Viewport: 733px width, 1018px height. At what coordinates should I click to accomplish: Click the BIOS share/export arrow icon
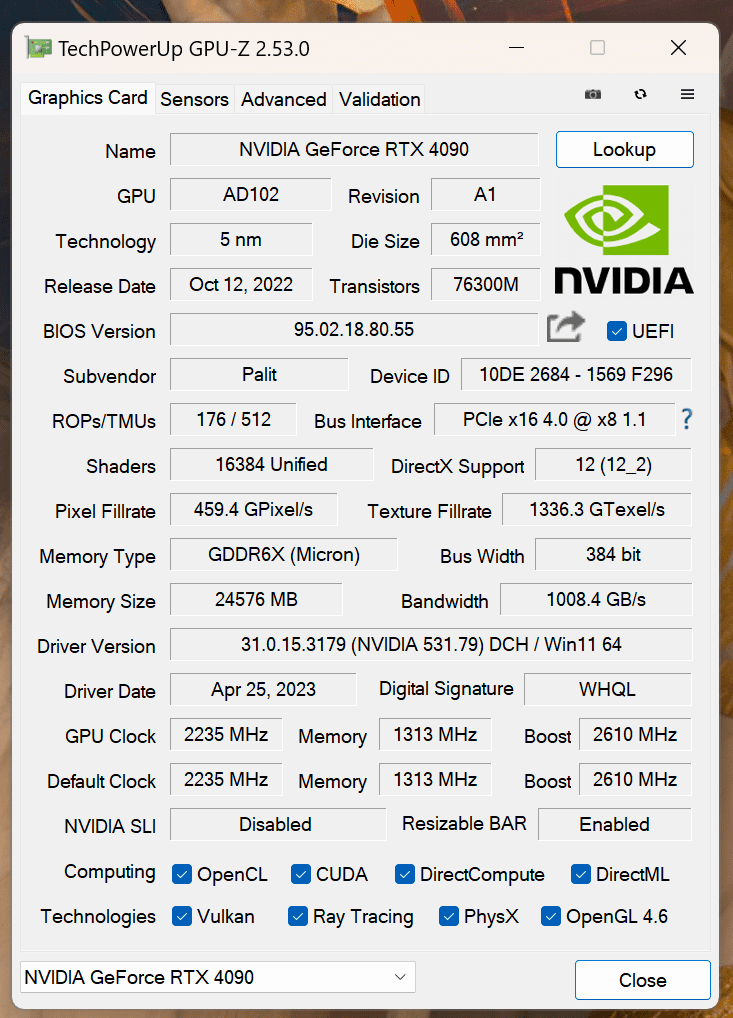pos(565,327)
